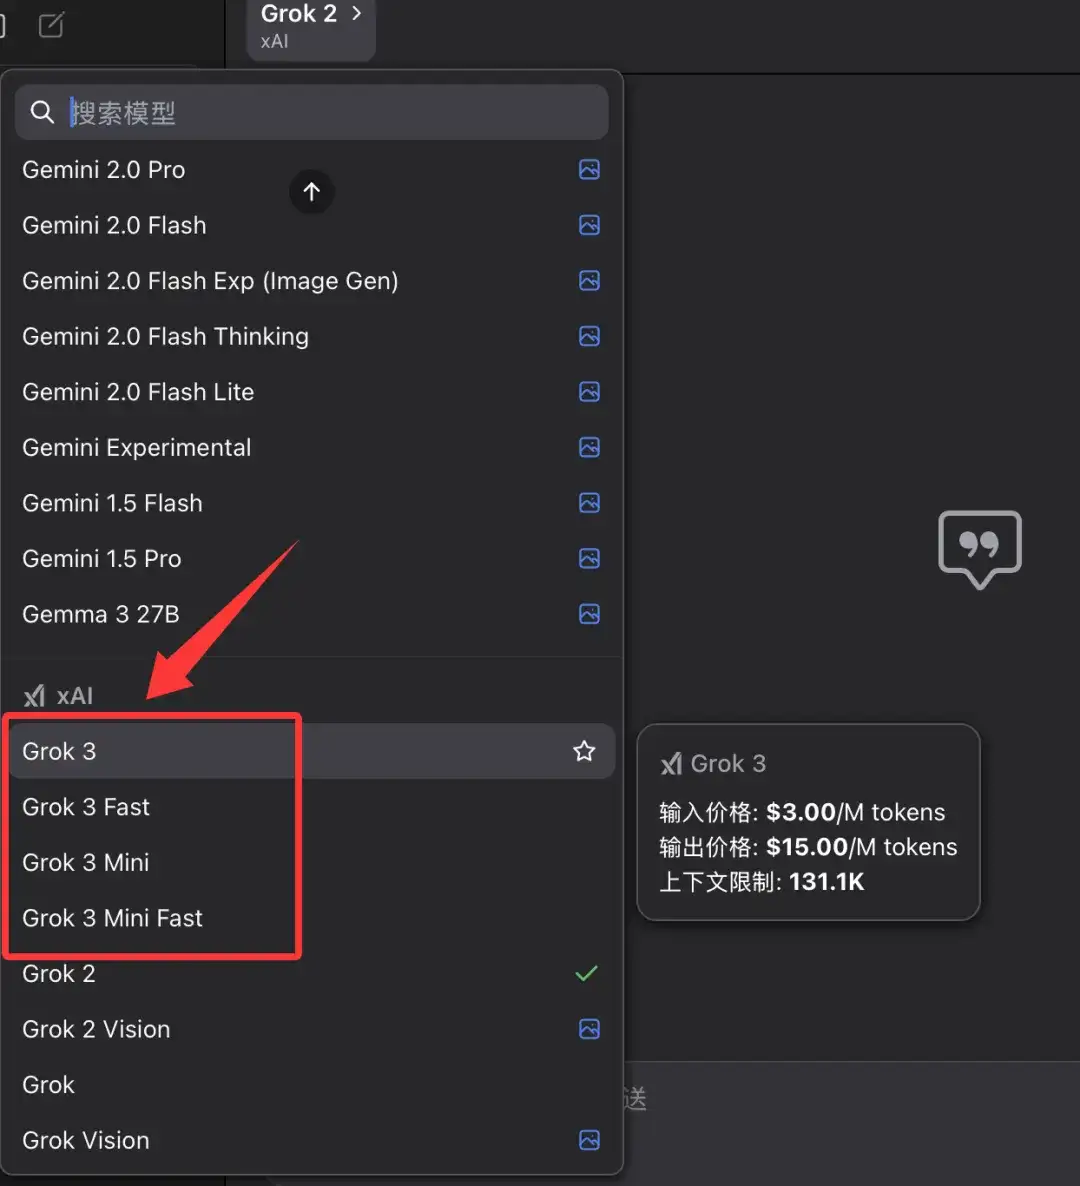Screen dimensions: 1080x1186
Task: Click the 131.1K context limit text
Action: (x=827, y=882)
